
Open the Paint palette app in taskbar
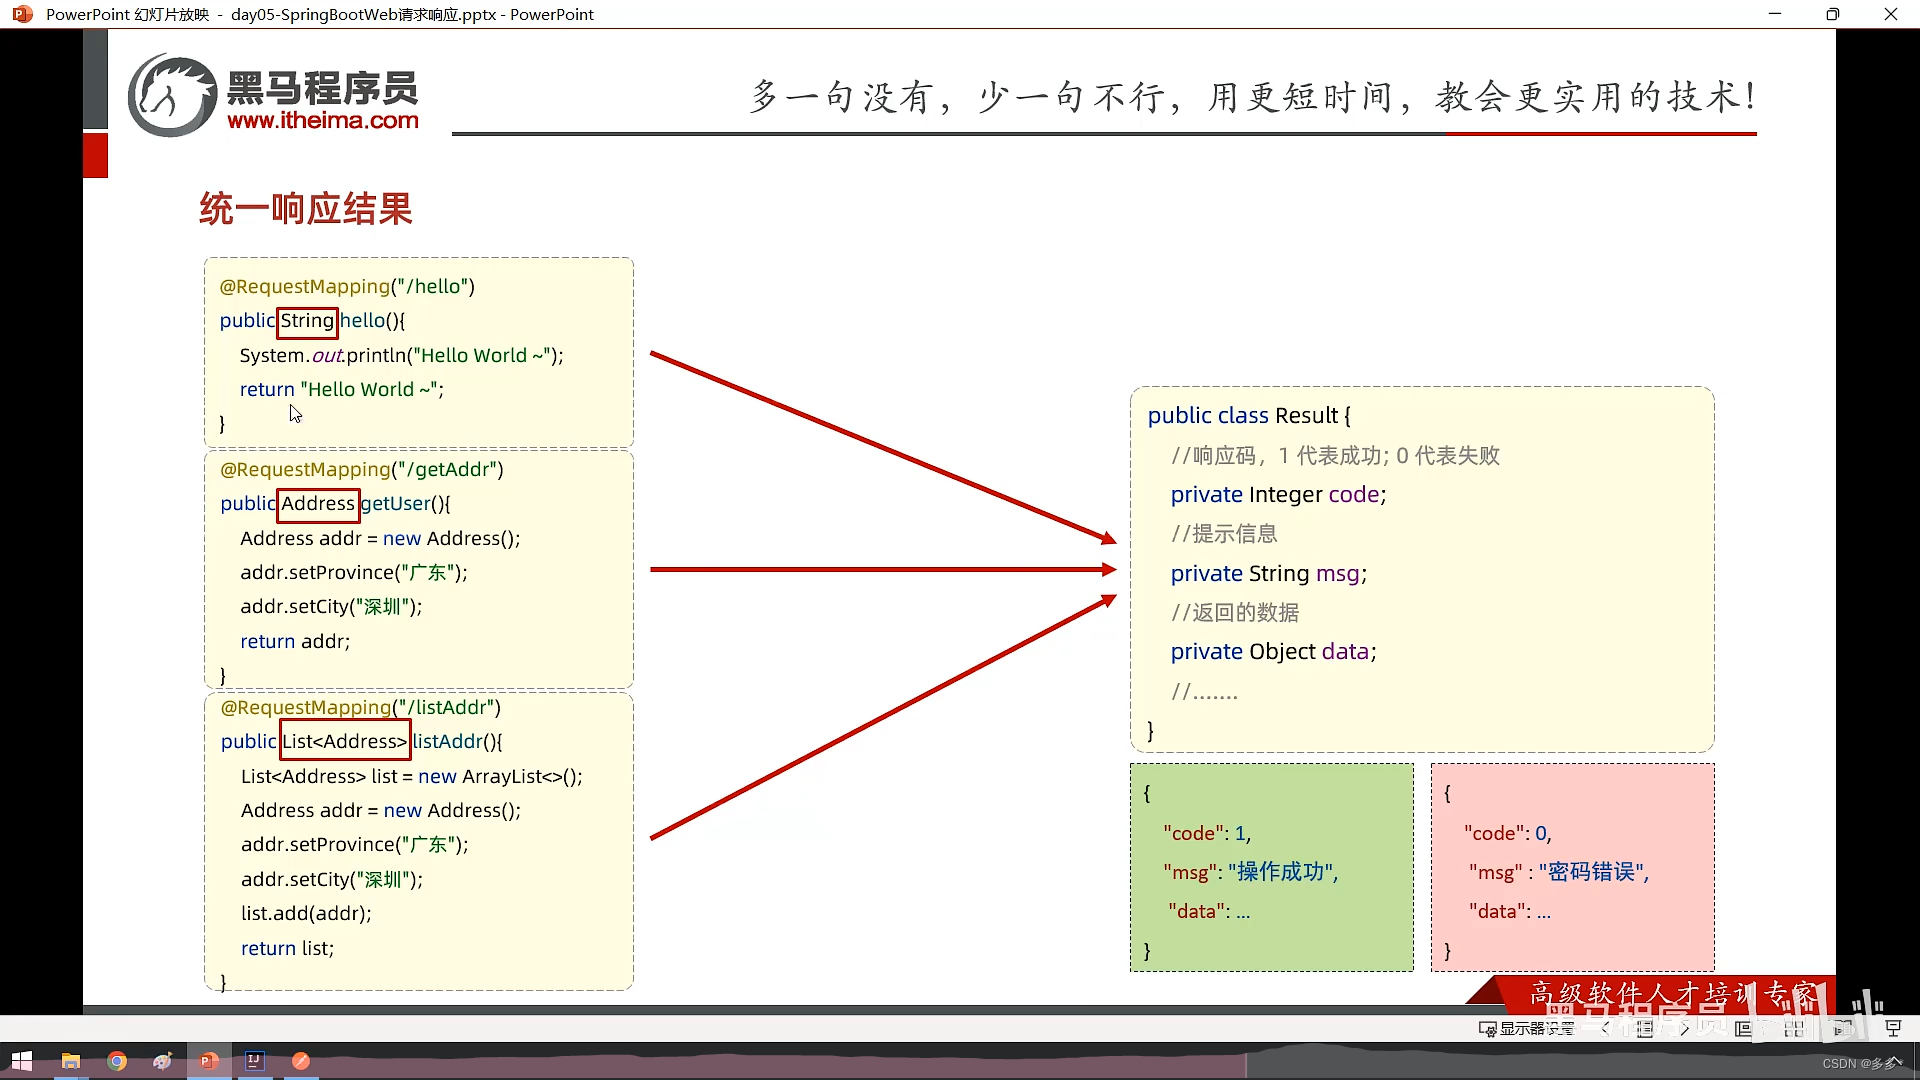point(163,1061)
